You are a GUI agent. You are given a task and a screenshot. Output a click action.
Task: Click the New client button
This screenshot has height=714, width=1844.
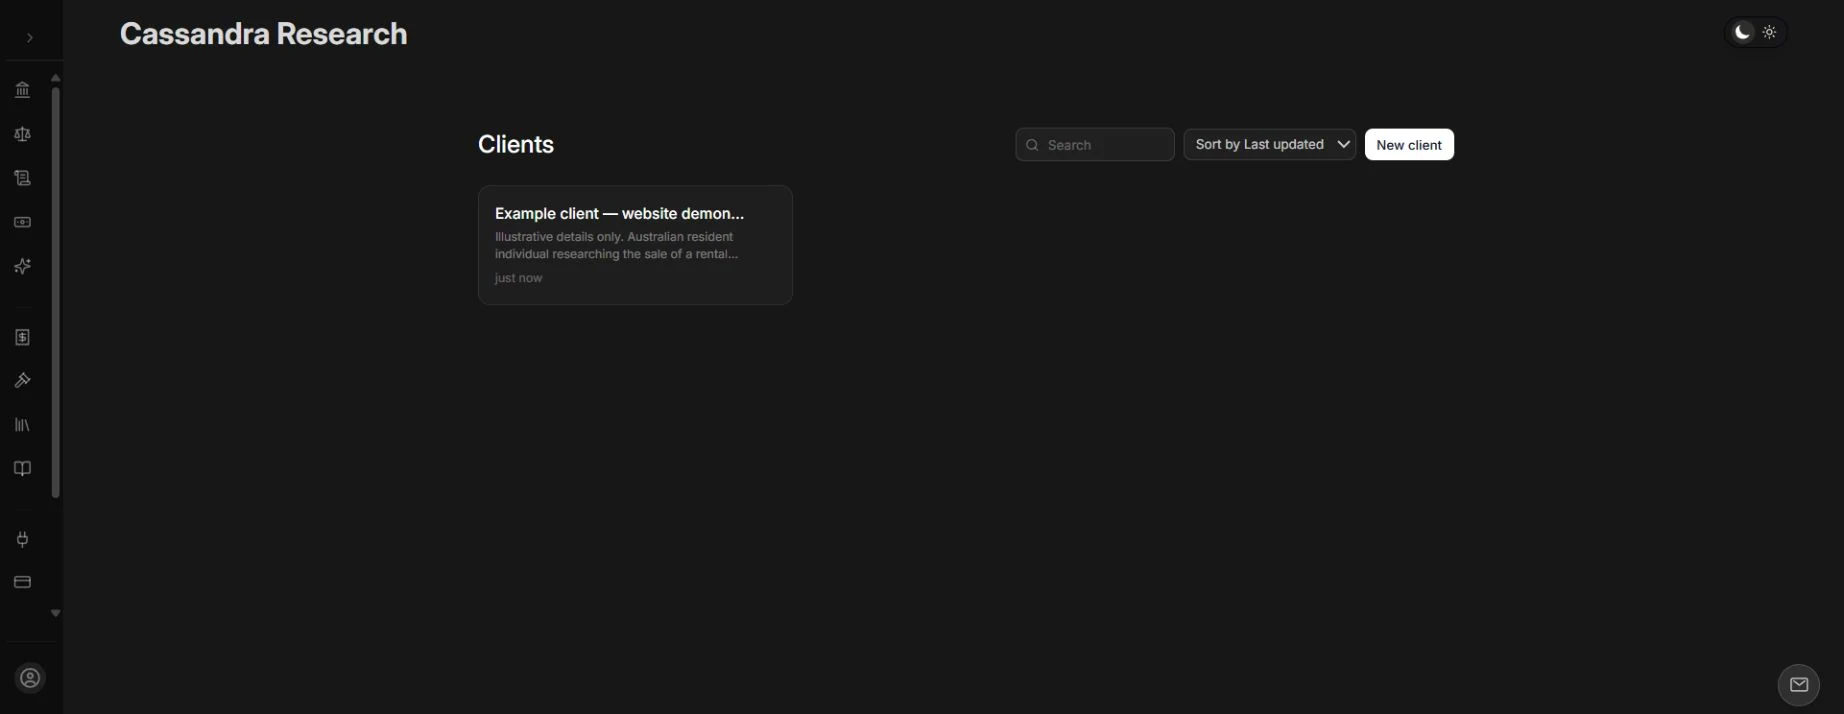[1409, 144]
